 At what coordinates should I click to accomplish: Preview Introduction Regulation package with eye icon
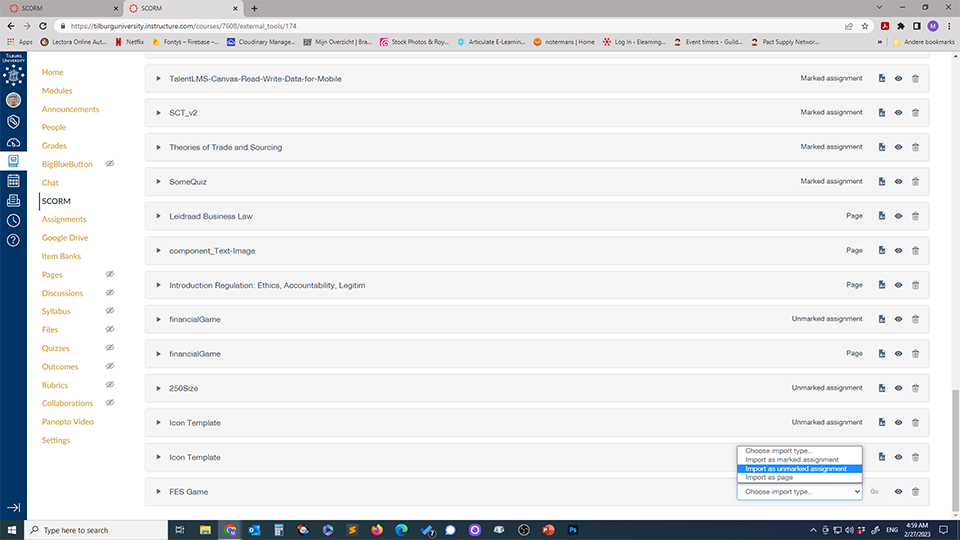(x=898, y=285)
